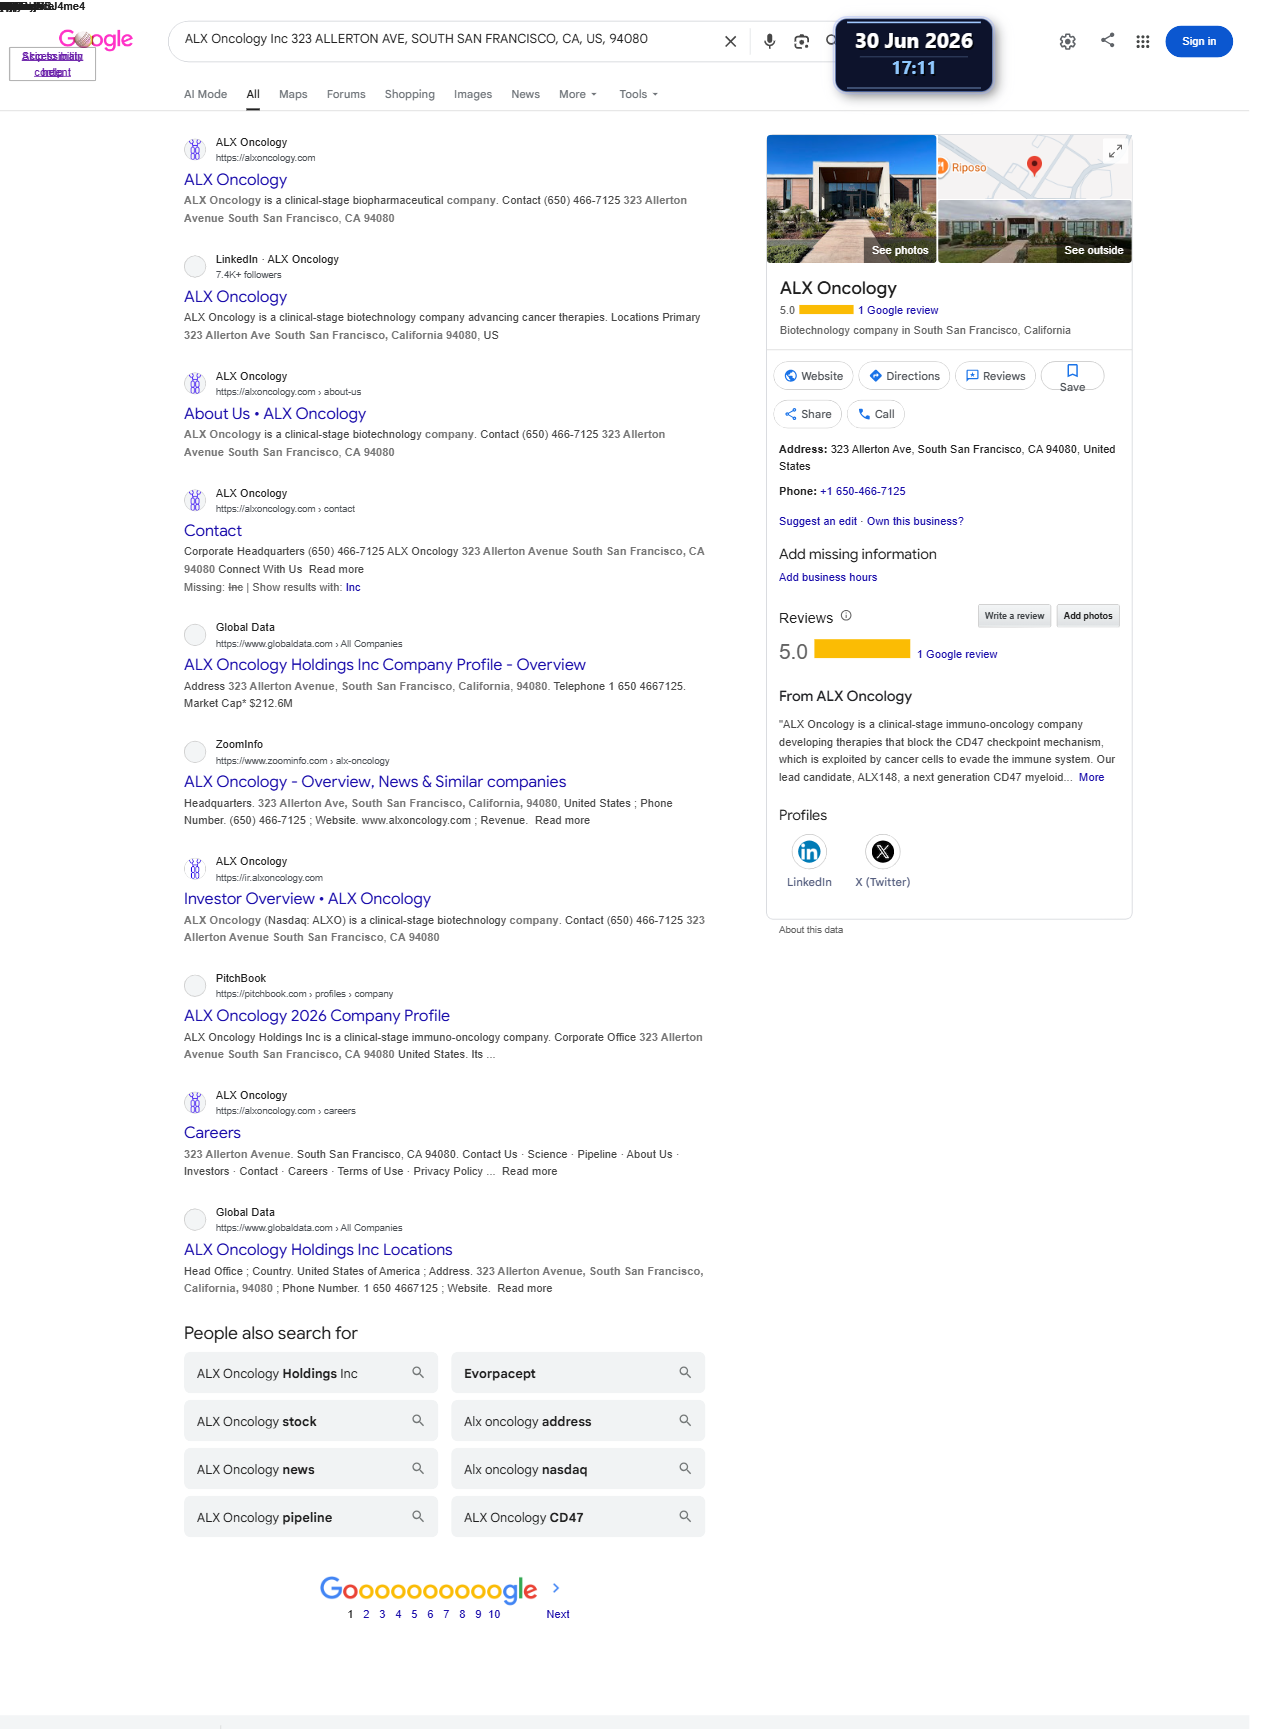Click the Reviews info icon
This screenshot has height=1729, width=1264.
pyautogui.click(x=846, y=616)
